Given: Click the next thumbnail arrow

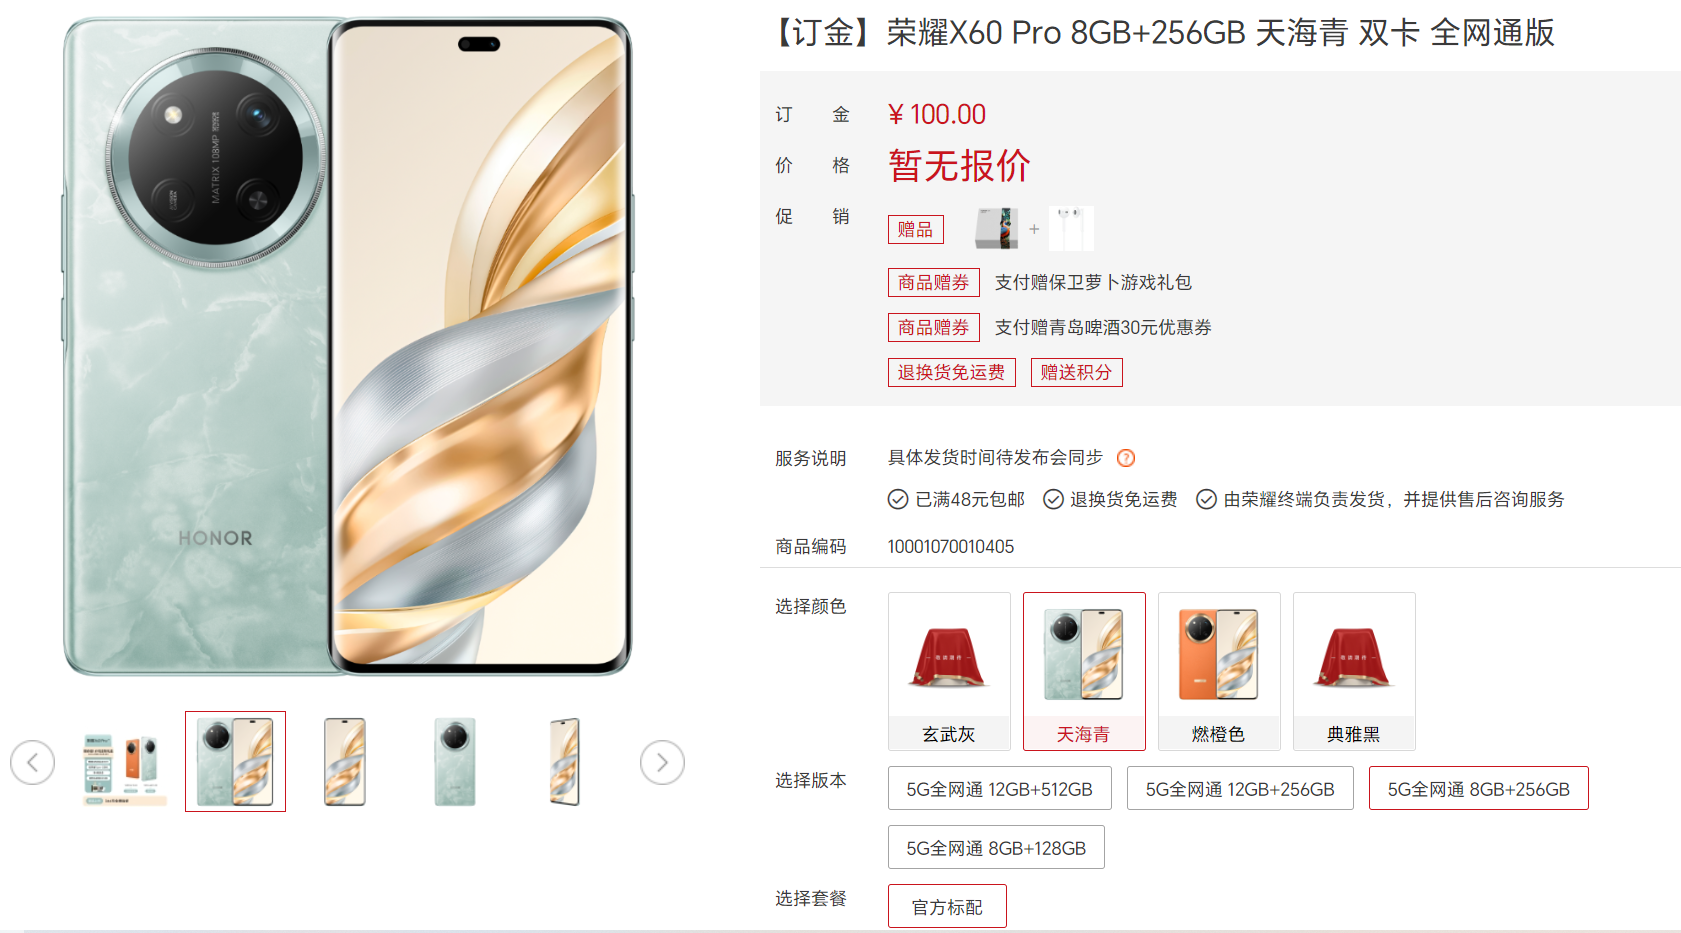Looking at the screenshot, I should point(662,763).
